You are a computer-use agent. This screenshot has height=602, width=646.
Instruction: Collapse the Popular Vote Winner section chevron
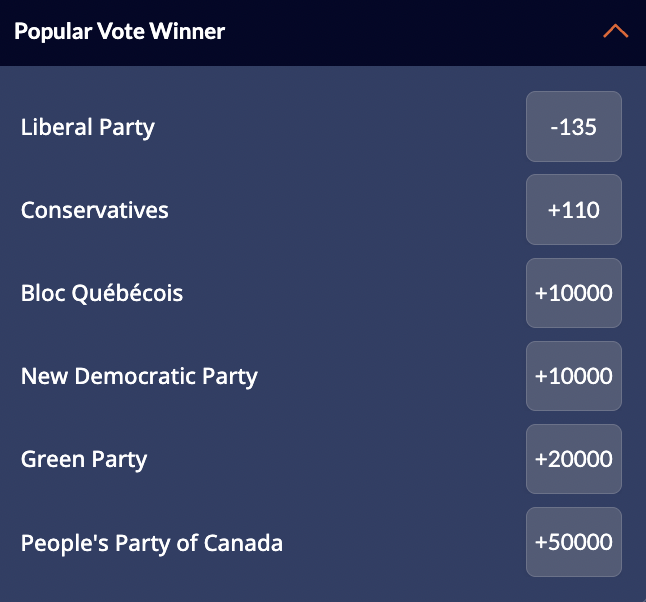616,31
